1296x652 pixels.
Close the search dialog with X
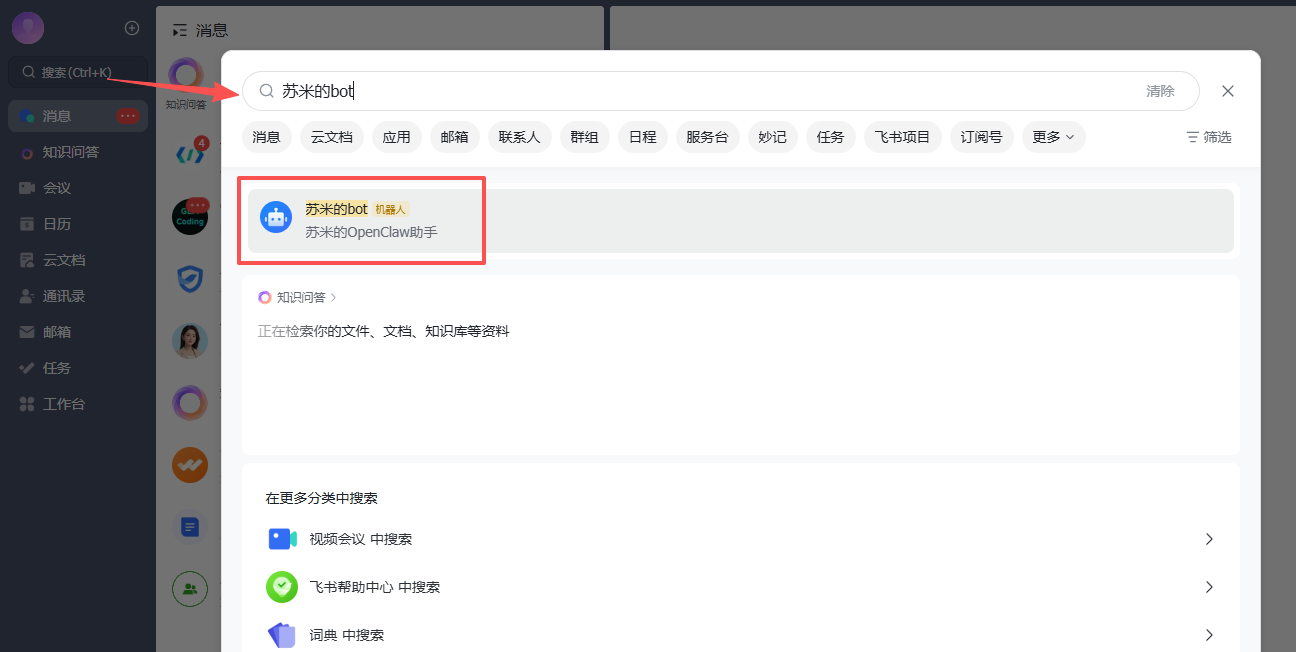coord(1228,91)
